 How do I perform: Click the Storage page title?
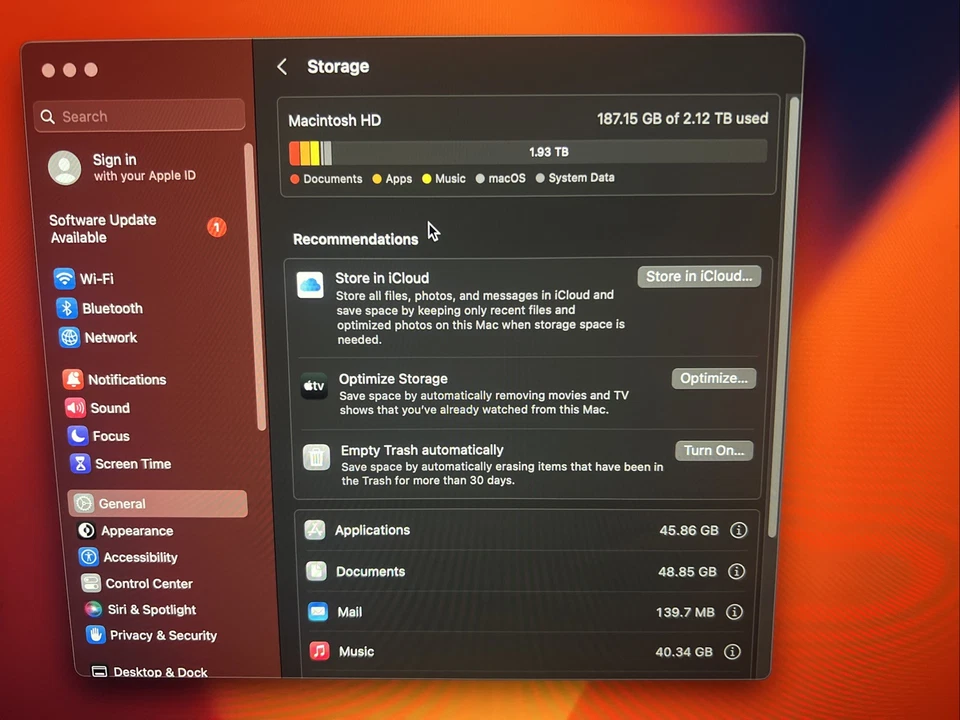(x=338, y=67)
